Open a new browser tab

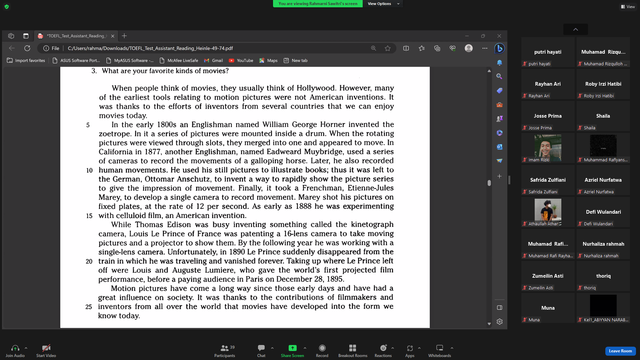click(x=124, y=36)
